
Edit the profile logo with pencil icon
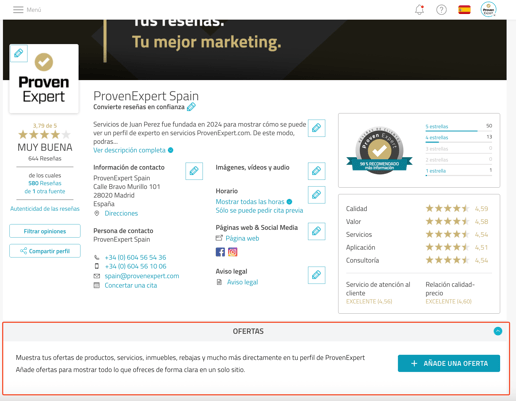[x=19, y=53]
